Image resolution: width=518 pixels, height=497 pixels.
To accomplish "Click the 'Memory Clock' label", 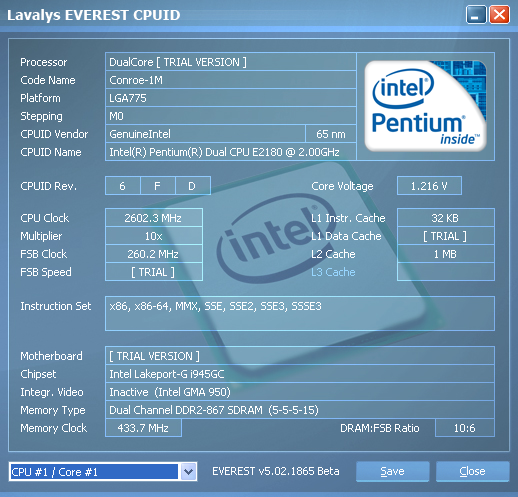I will tap(54, 428).
